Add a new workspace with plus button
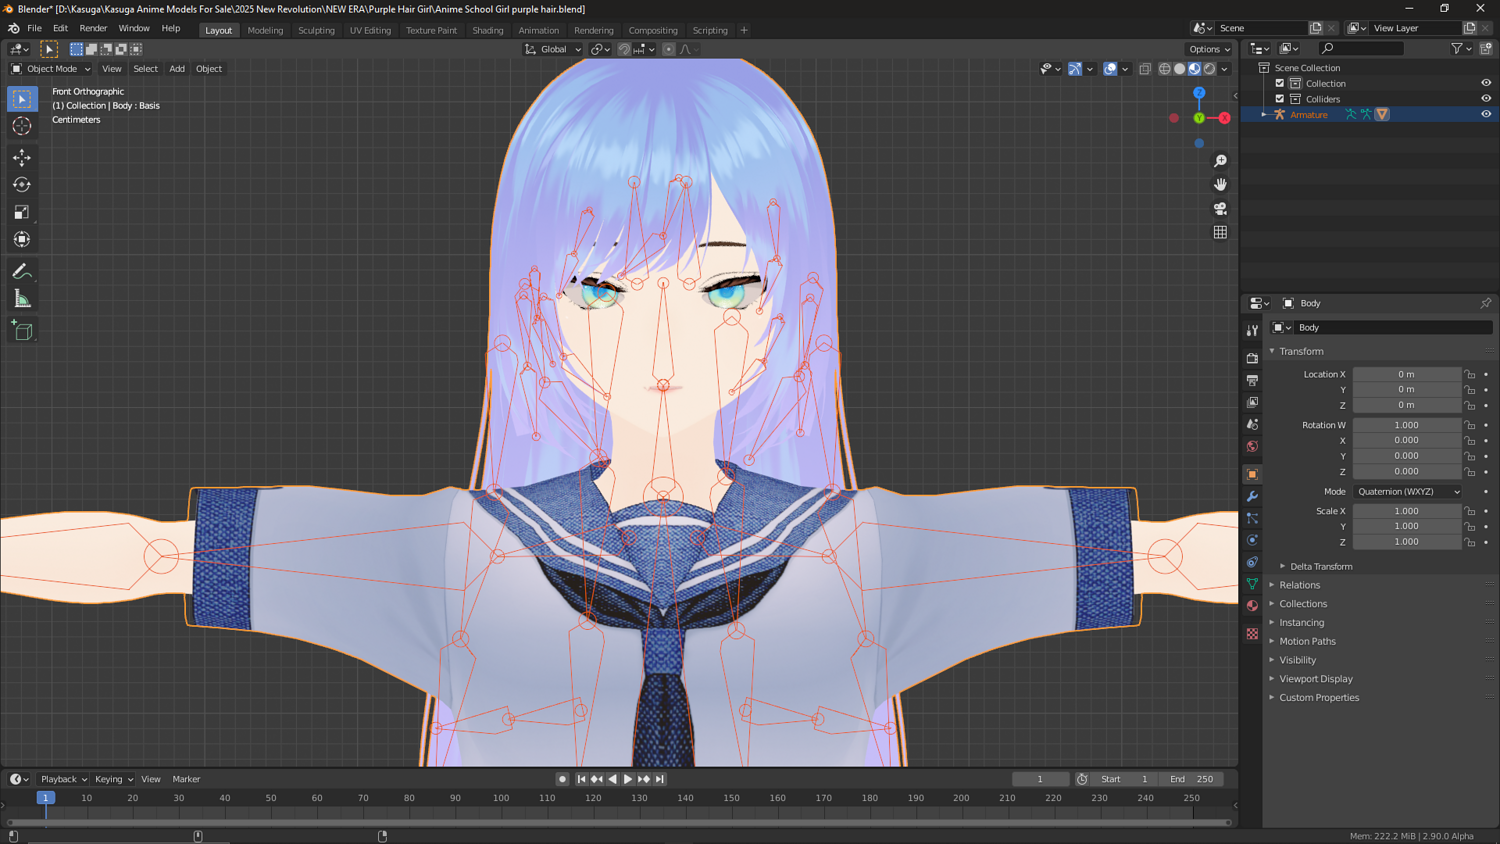1500x844 pixels. coord(744,30)
